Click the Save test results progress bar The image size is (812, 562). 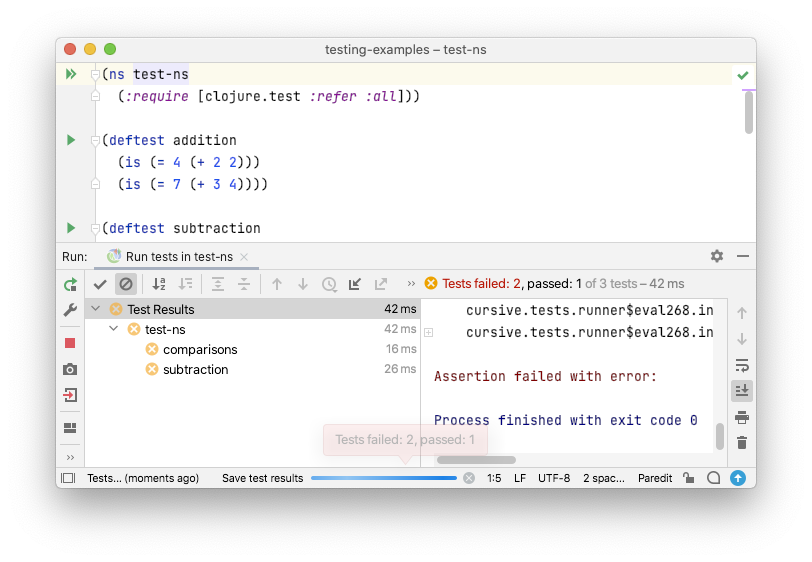(x=384, y=478)
